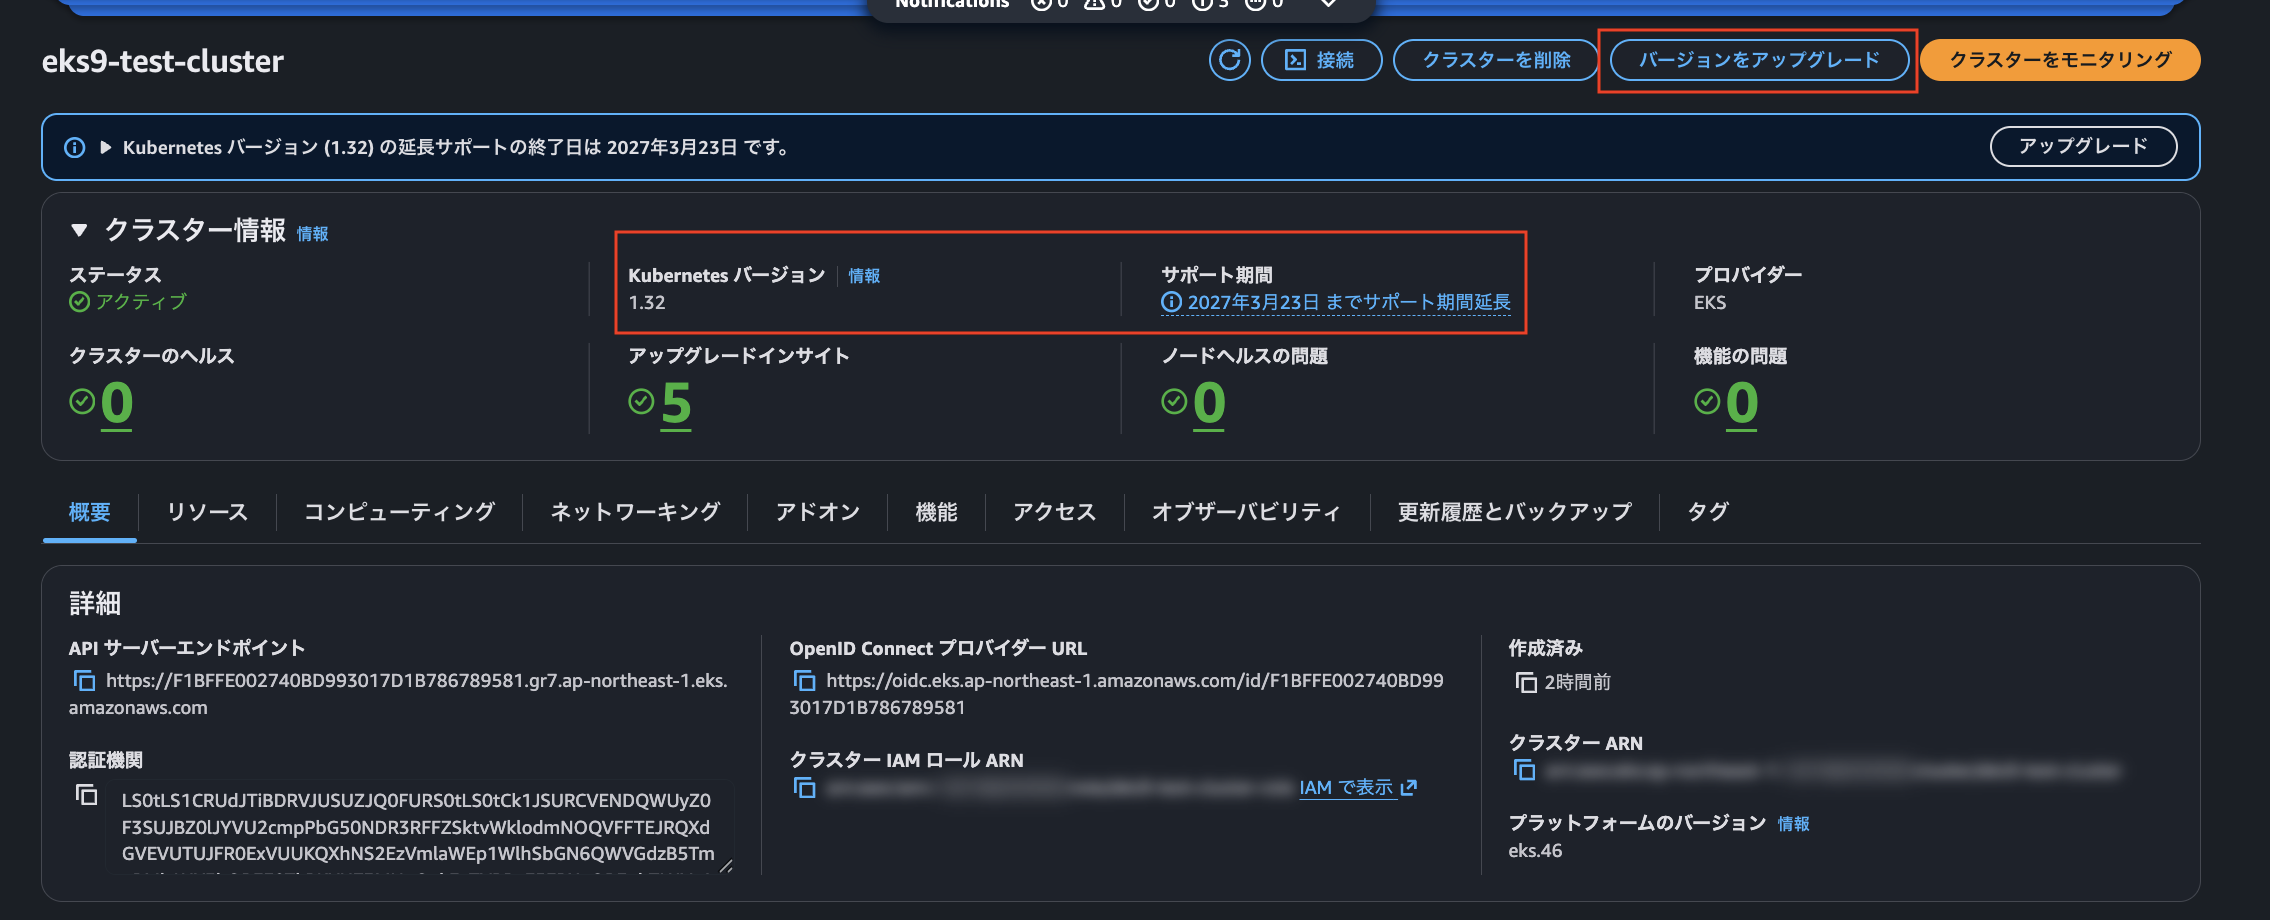Image resolution: width=2270 pixels, height=920 pixels.
Task: Switch to the リソース tab
Action: (207, 512)
